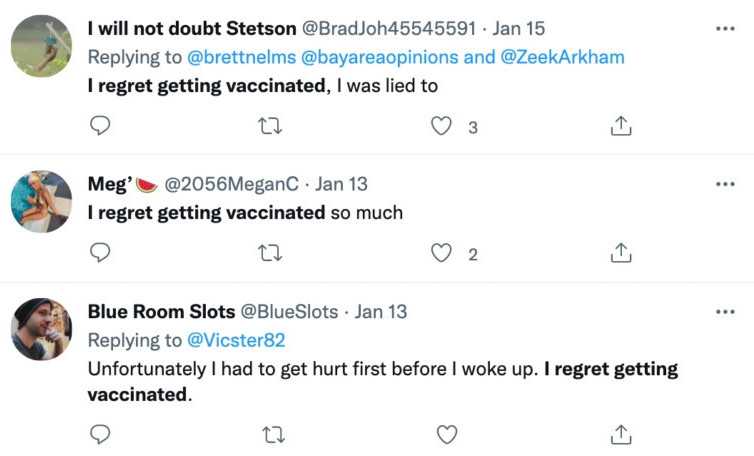
Task: Like Blue Room Slots' tweet
Action: pyautogui.click(x=447, y=434)
